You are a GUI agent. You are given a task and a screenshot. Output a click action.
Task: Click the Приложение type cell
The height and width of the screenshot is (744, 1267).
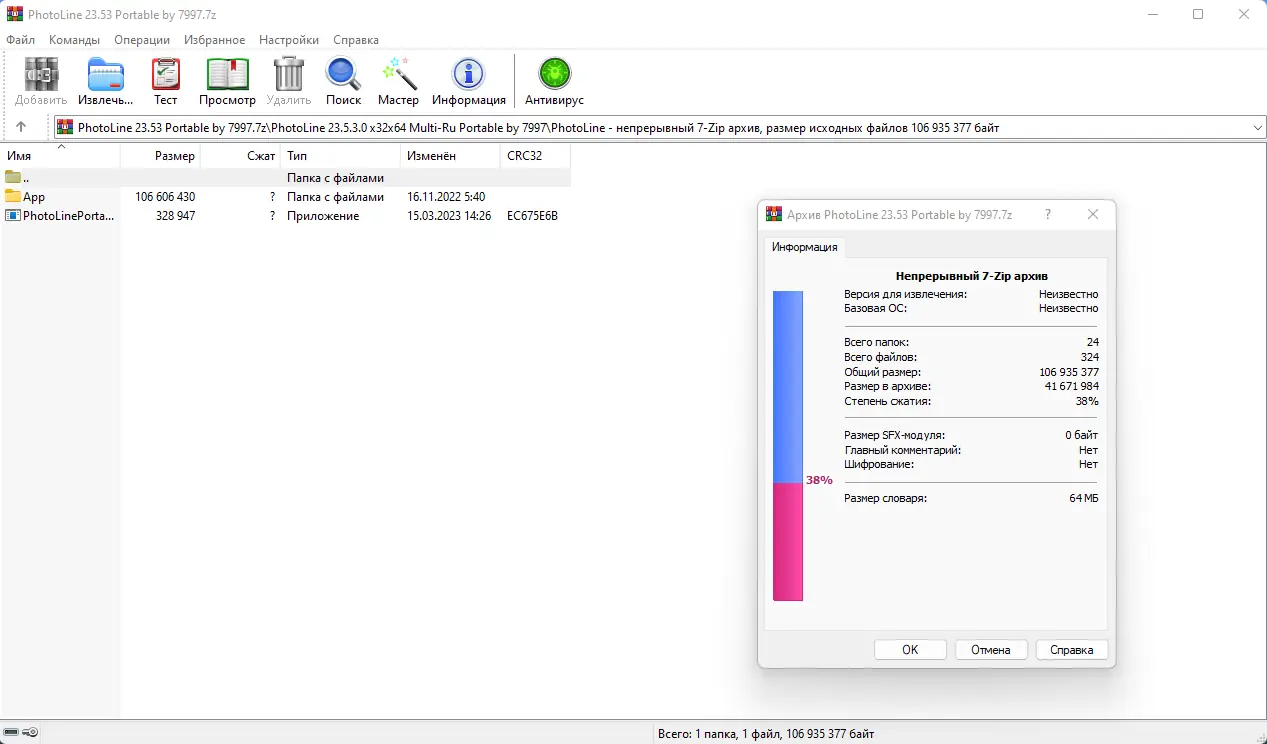coord(323,216)
